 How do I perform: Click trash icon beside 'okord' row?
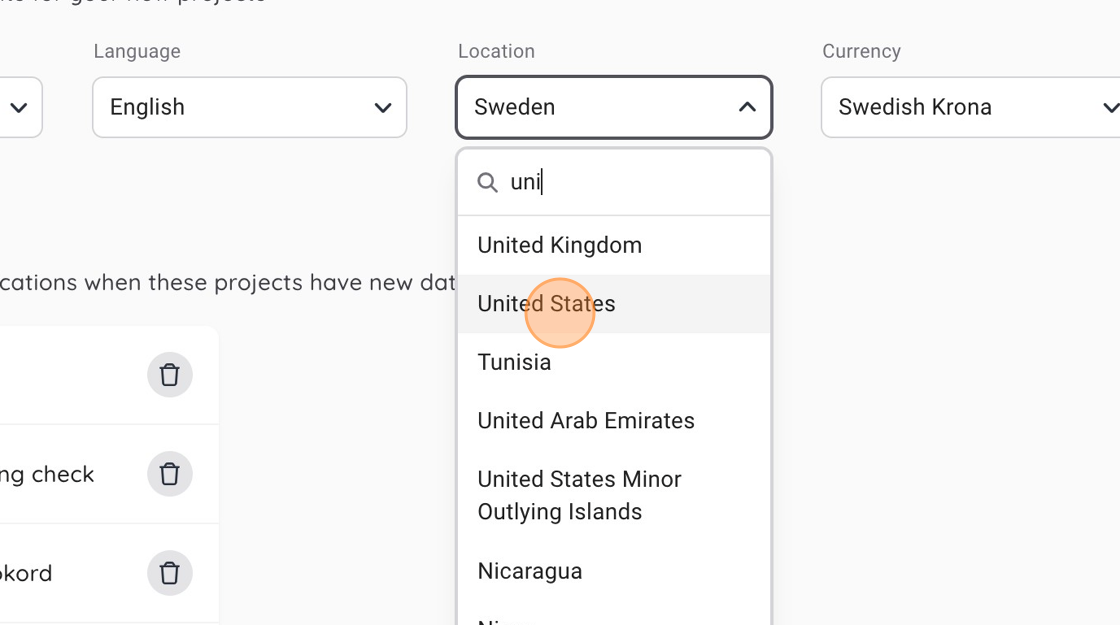pos(170,573)
